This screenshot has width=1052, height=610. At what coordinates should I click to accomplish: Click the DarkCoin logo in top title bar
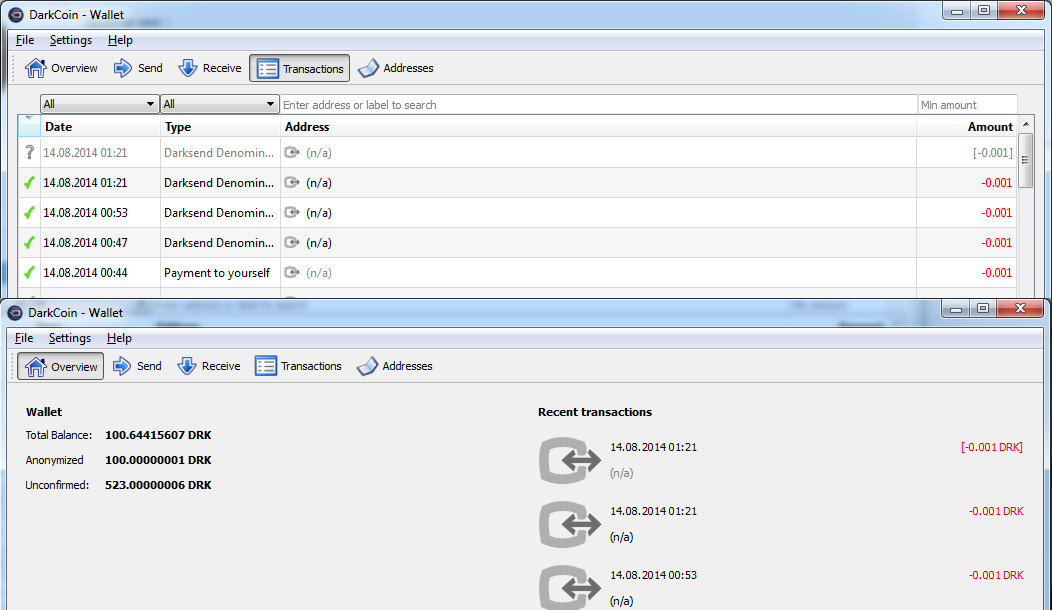pyautogui.click(x=15, y=15)
